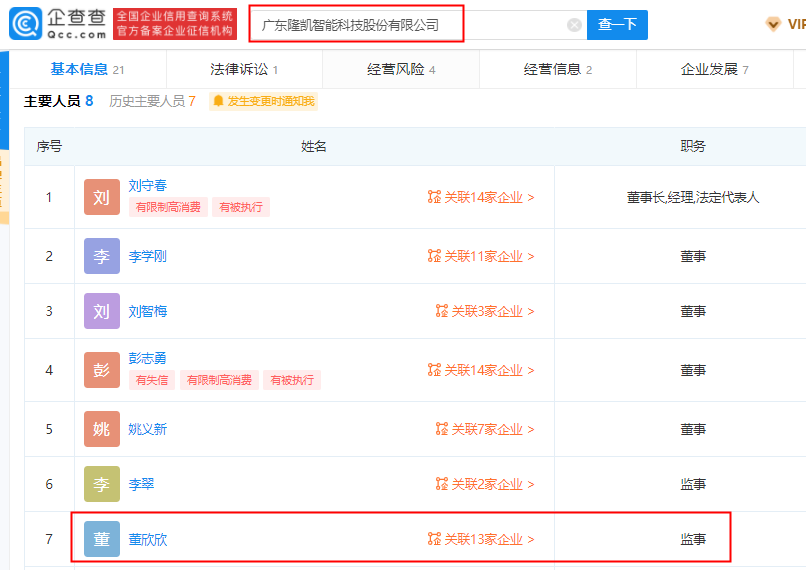This screenshot has width=806, height=570.
Task: Expand 关联7家企业 for 姚义新
Action: tap(485, 429)
